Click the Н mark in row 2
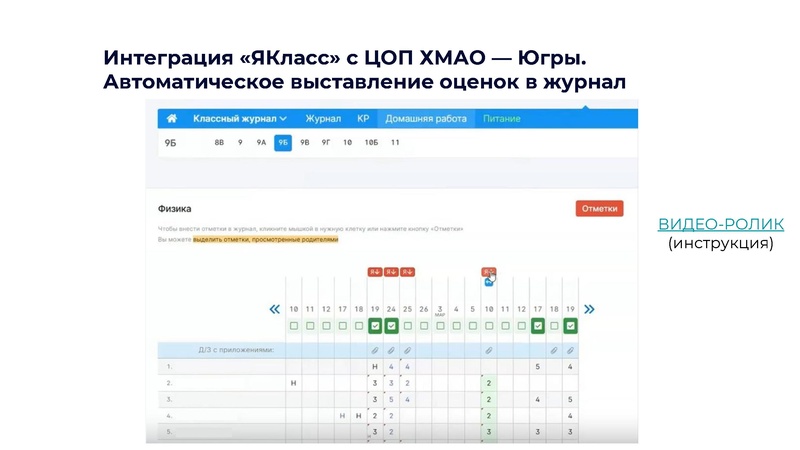This screenshot has height=450, width=800. pyautogui.click(x=293, y=383)
